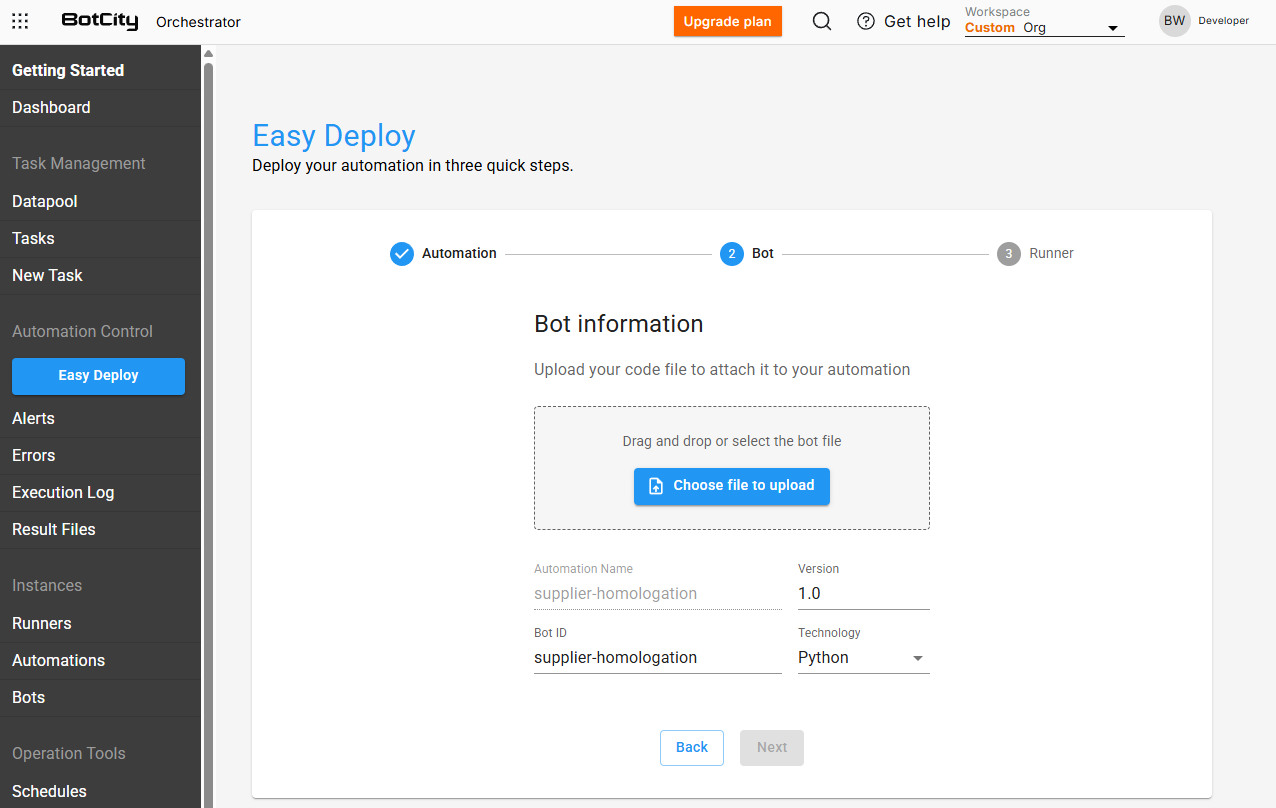Image resolution: width=1276 pixels, height=808 pixels.
Task: Click the Runner step label
Action: (x=1052, y=254)
